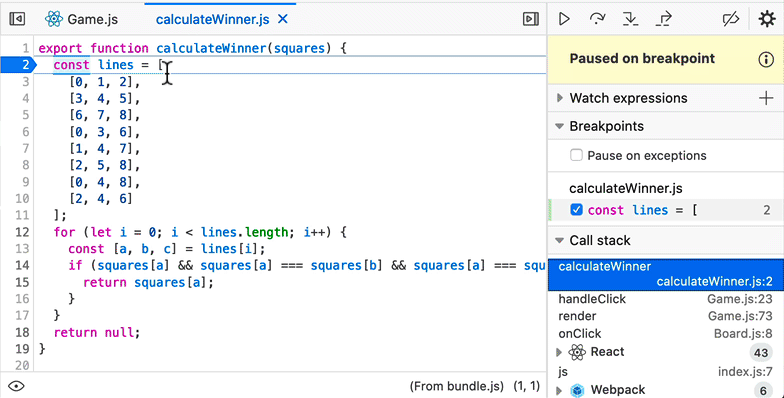784x398 pixels.
Task: Select the js index.js:7 frame
Action: [x=666, y=372]
